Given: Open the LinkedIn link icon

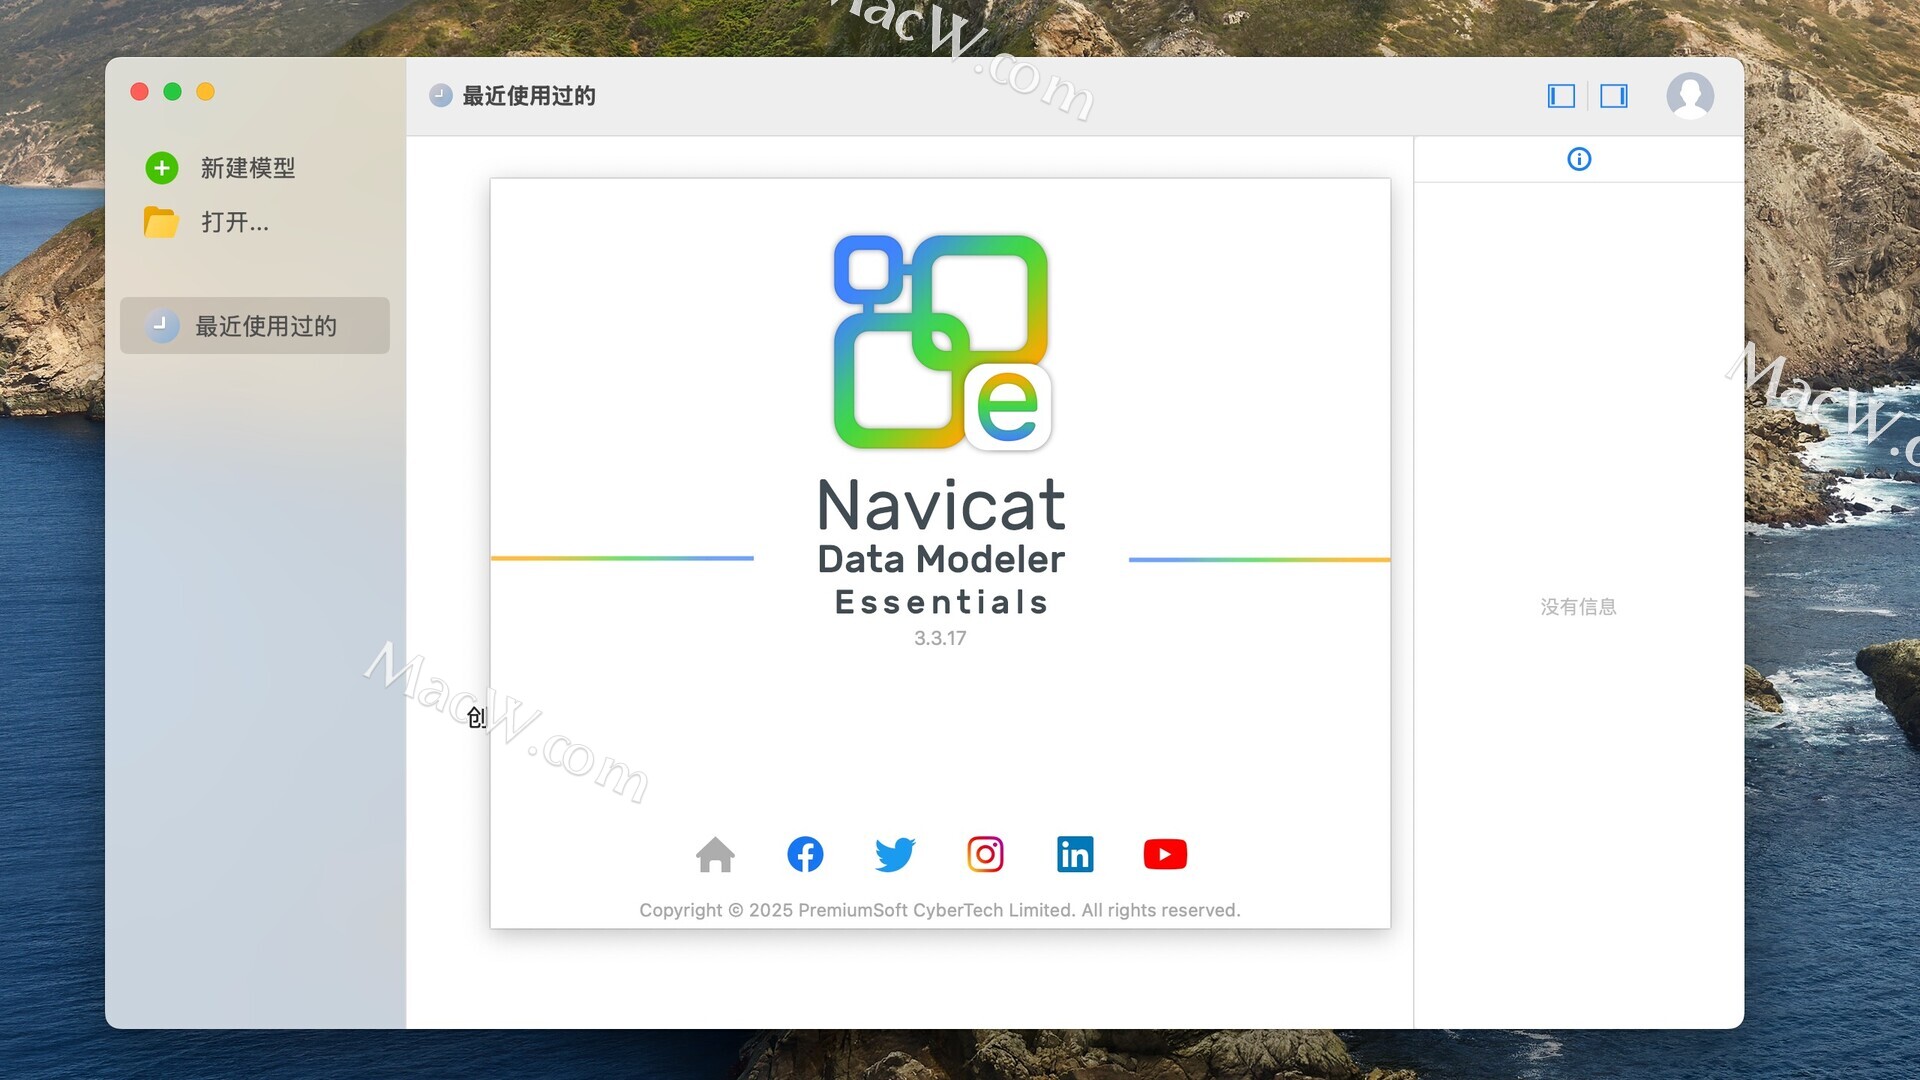Looking at the screenshot, I should tap(1075, 854).
